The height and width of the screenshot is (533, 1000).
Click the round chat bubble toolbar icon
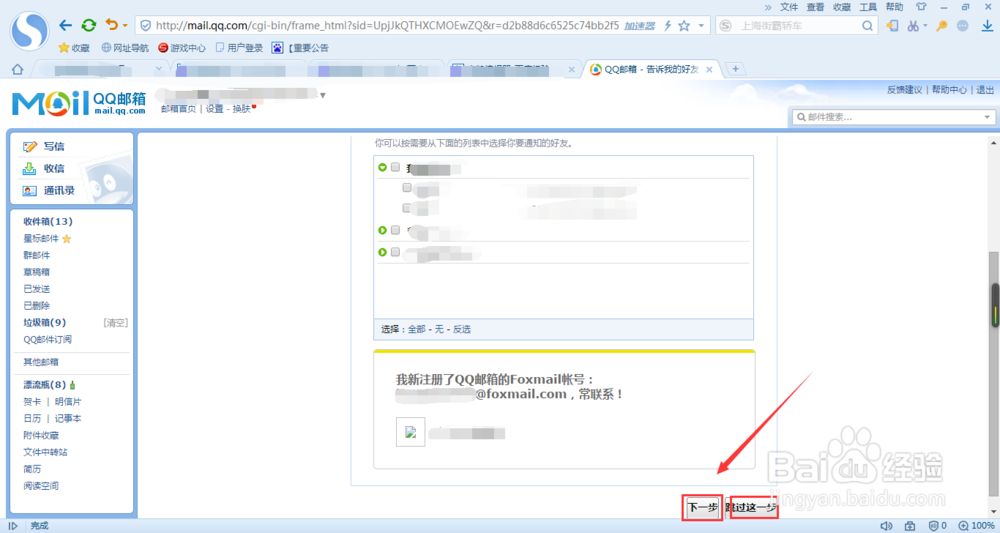click(962, 26)
